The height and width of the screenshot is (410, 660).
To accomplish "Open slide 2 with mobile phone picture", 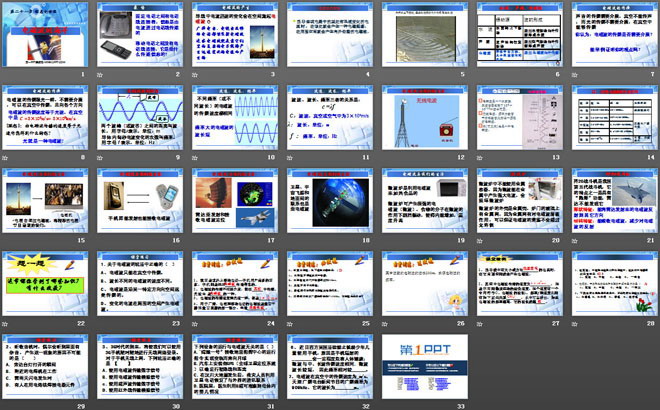I will (140, 36).
